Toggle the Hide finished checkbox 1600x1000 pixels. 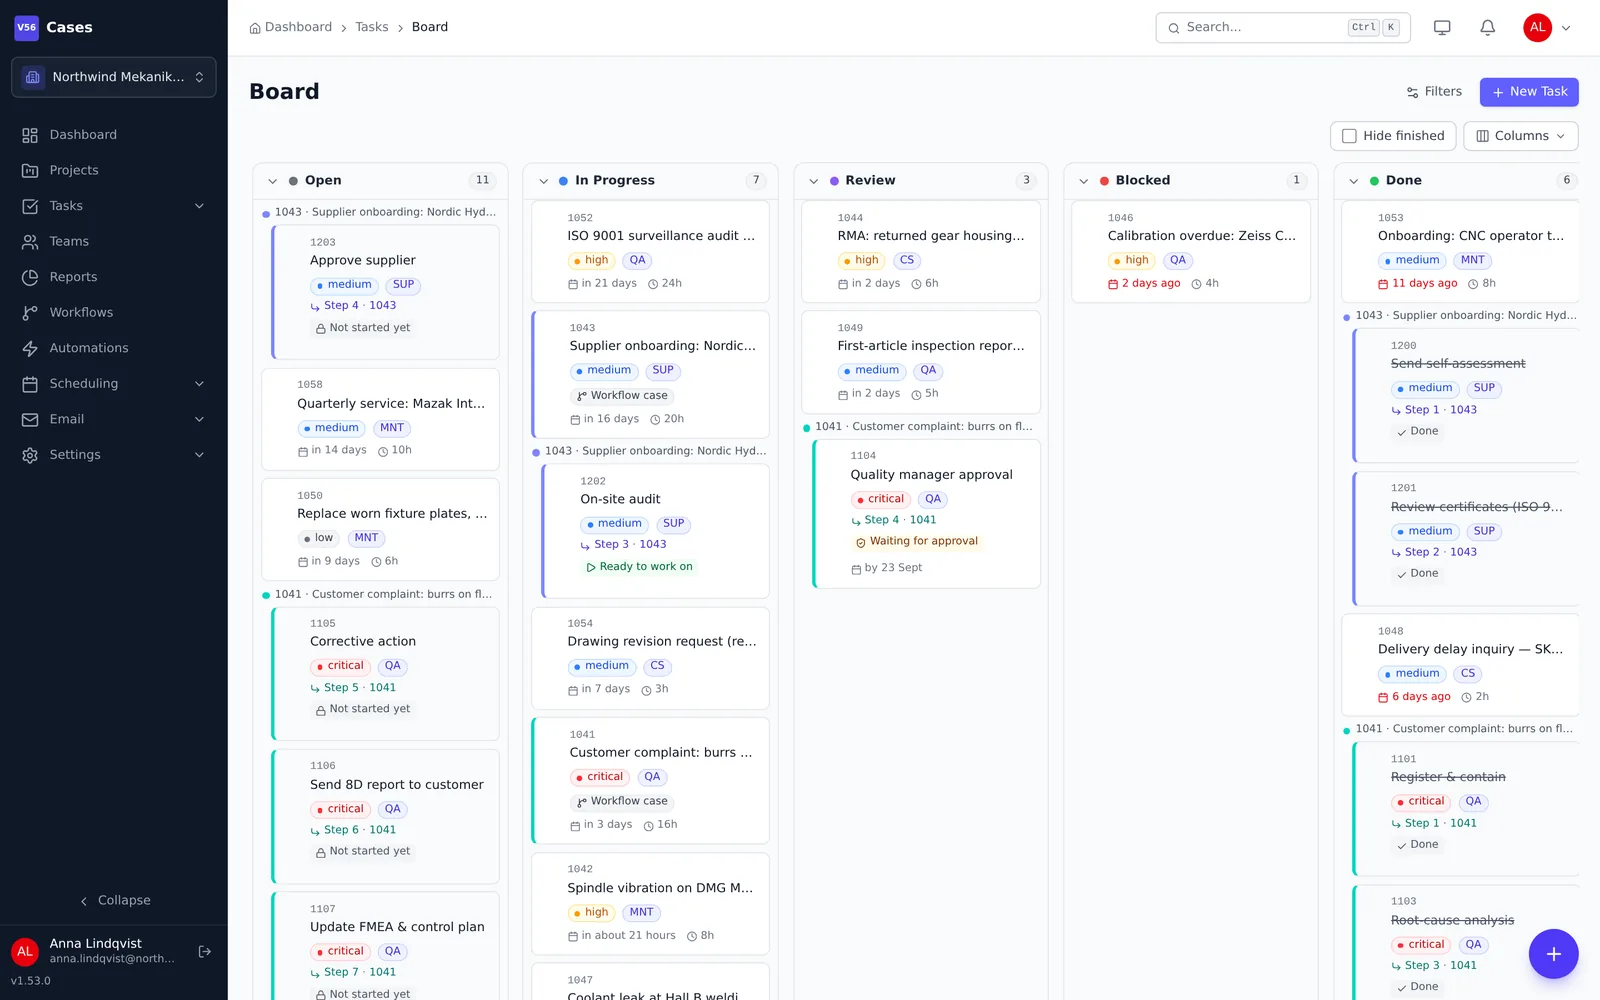pos(1349,136)
